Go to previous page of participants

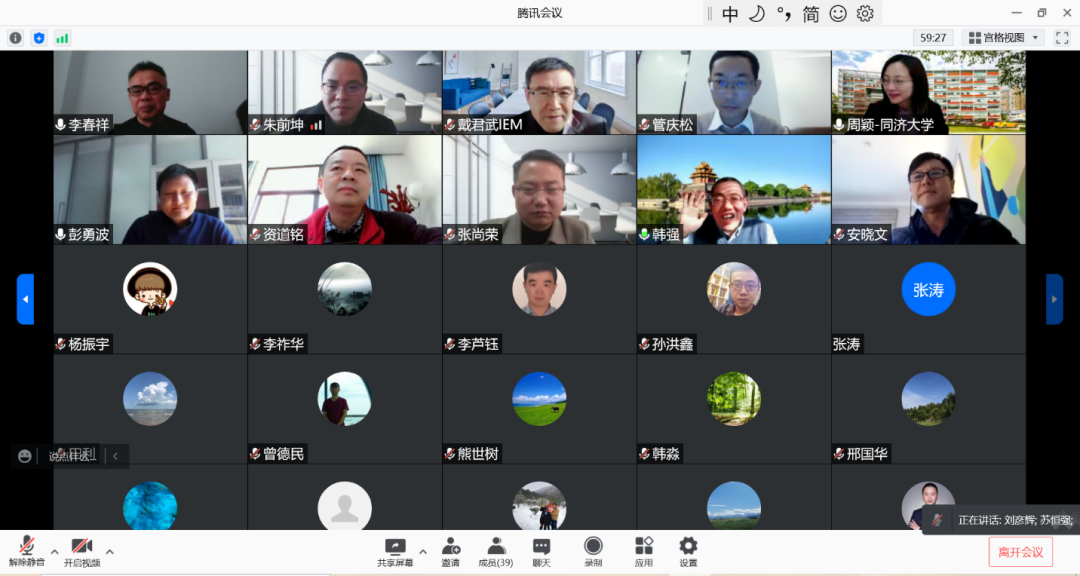tap(25, 299)
